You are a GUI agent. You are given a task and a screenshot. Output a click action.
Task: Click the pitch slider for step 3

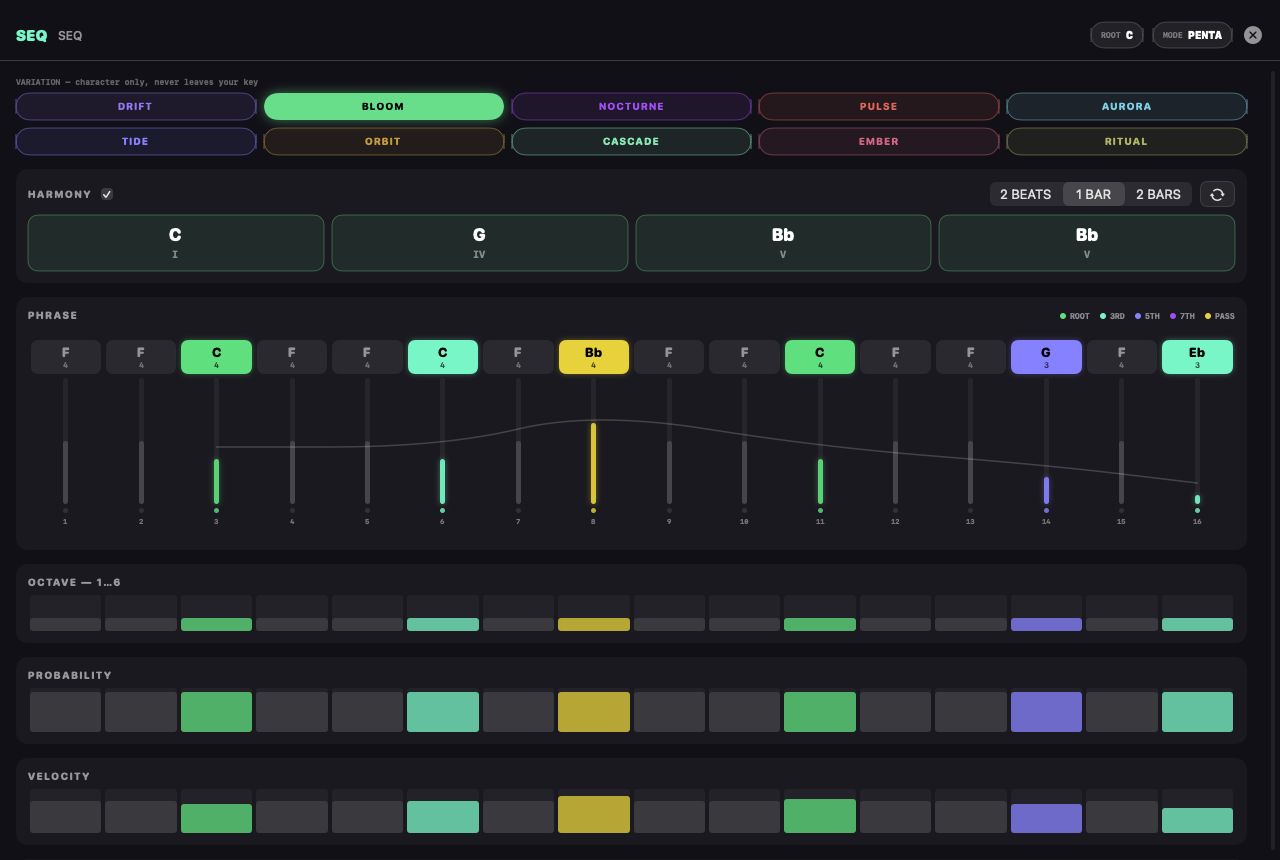tap(216, 441)
